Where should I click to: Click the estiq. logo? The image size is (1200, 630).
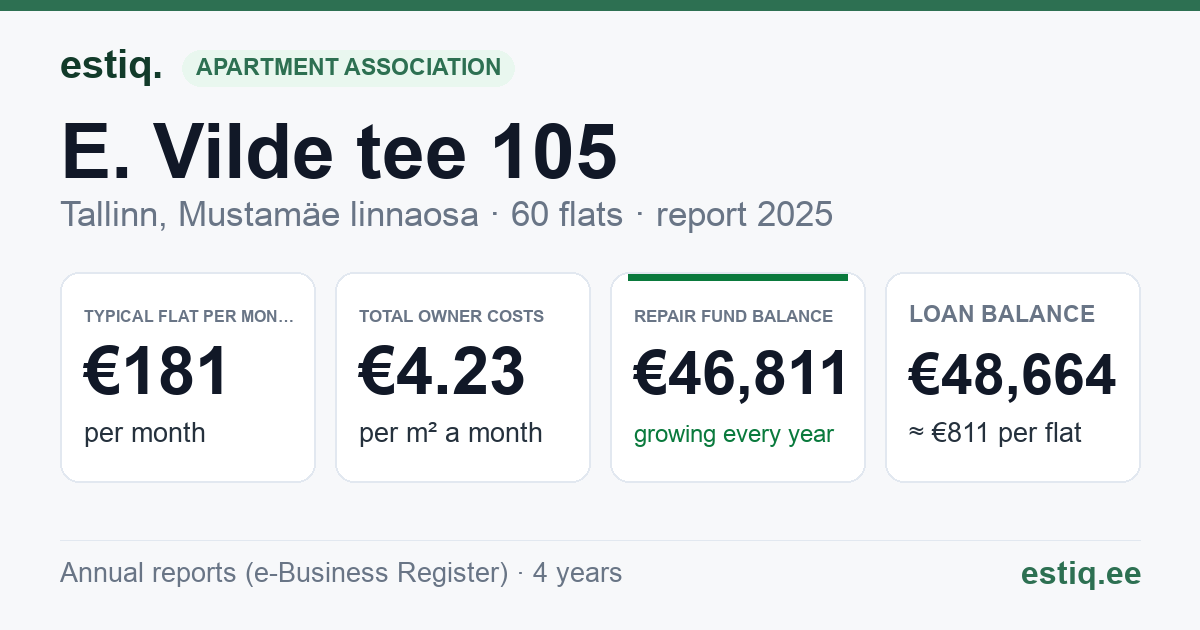[111, 66]
